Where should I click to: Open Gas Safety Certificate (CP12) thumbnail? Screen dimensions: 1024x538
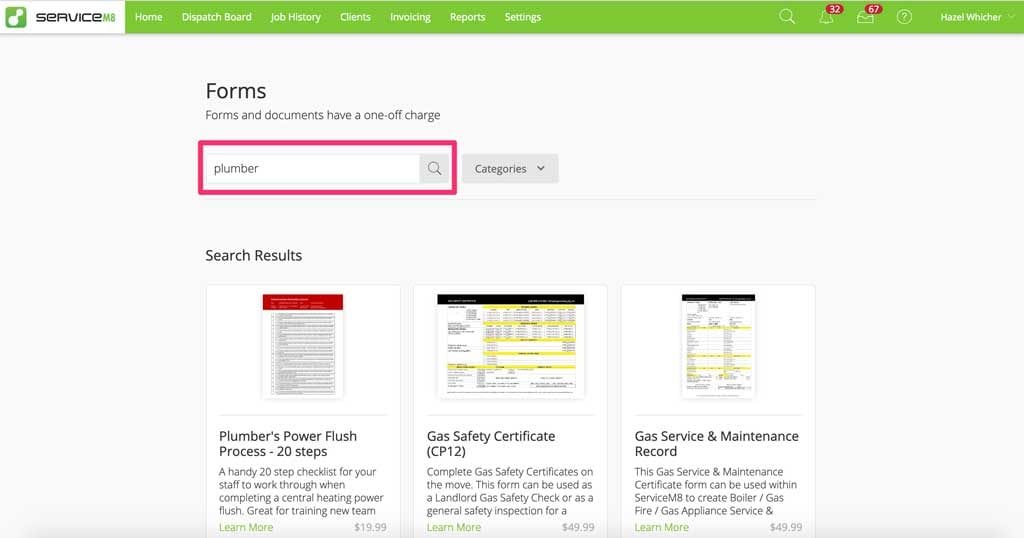pyautogui.click(x=511, y=345)
